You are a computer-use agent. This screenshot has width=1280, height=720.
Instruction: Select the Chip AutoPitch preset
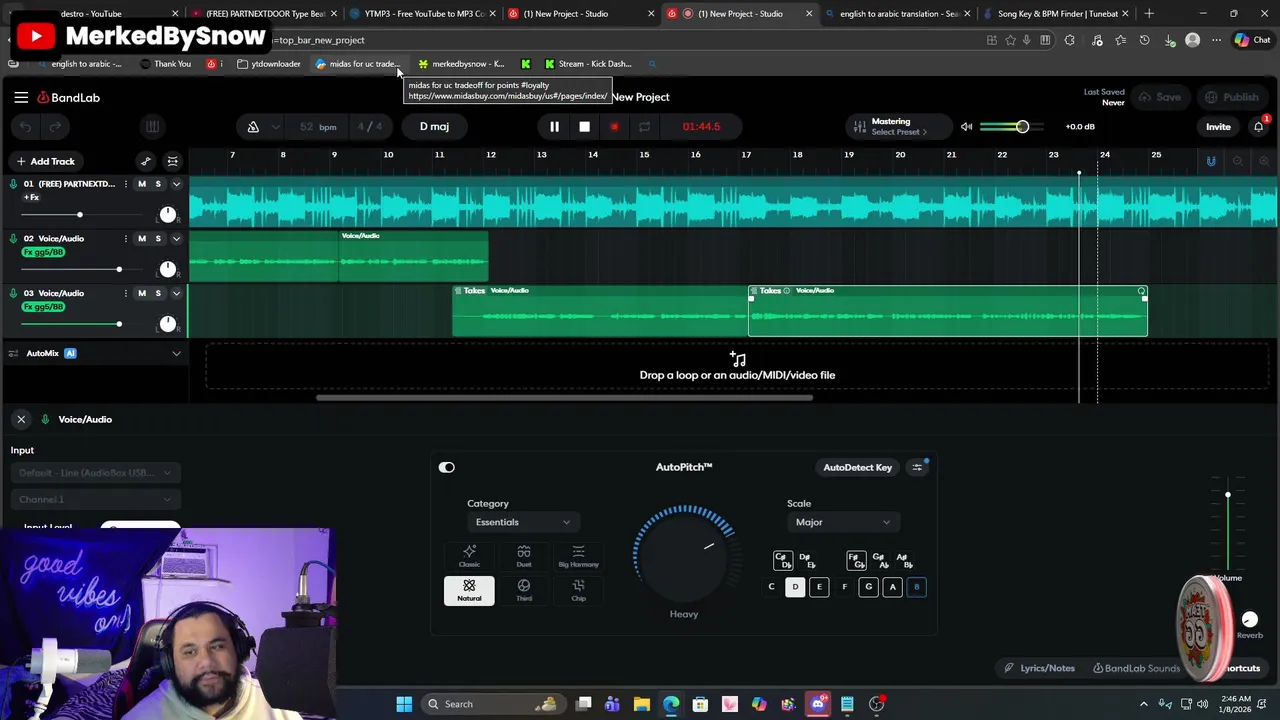(578, 590)
